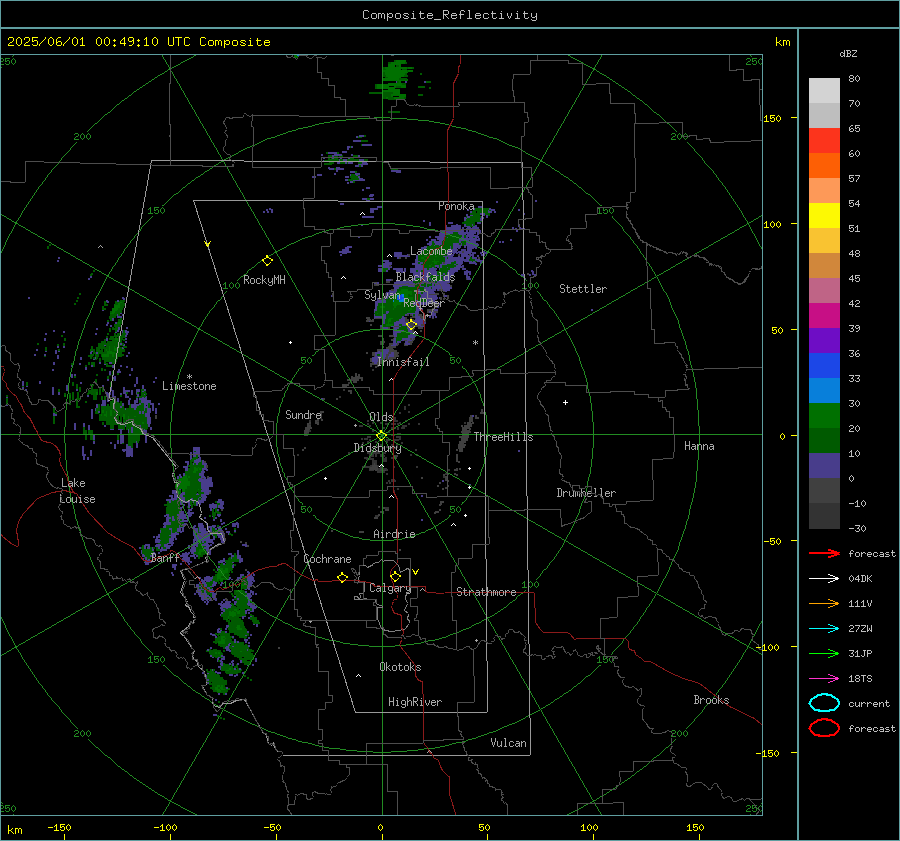
Task: Click the dBZ legend heading
Action: pos(848,53)
